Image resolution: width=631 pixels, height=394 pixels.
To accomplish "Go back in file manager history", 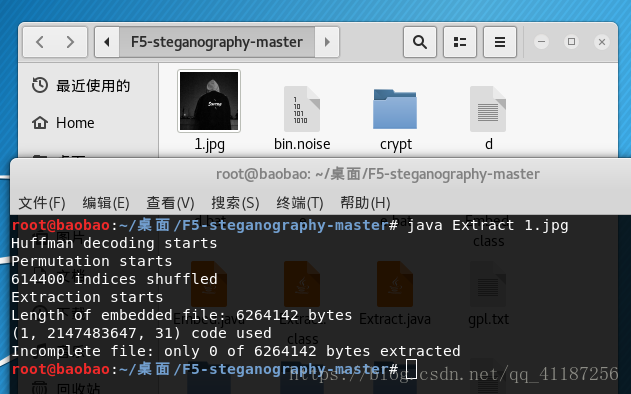I will [x=39, y=42].
